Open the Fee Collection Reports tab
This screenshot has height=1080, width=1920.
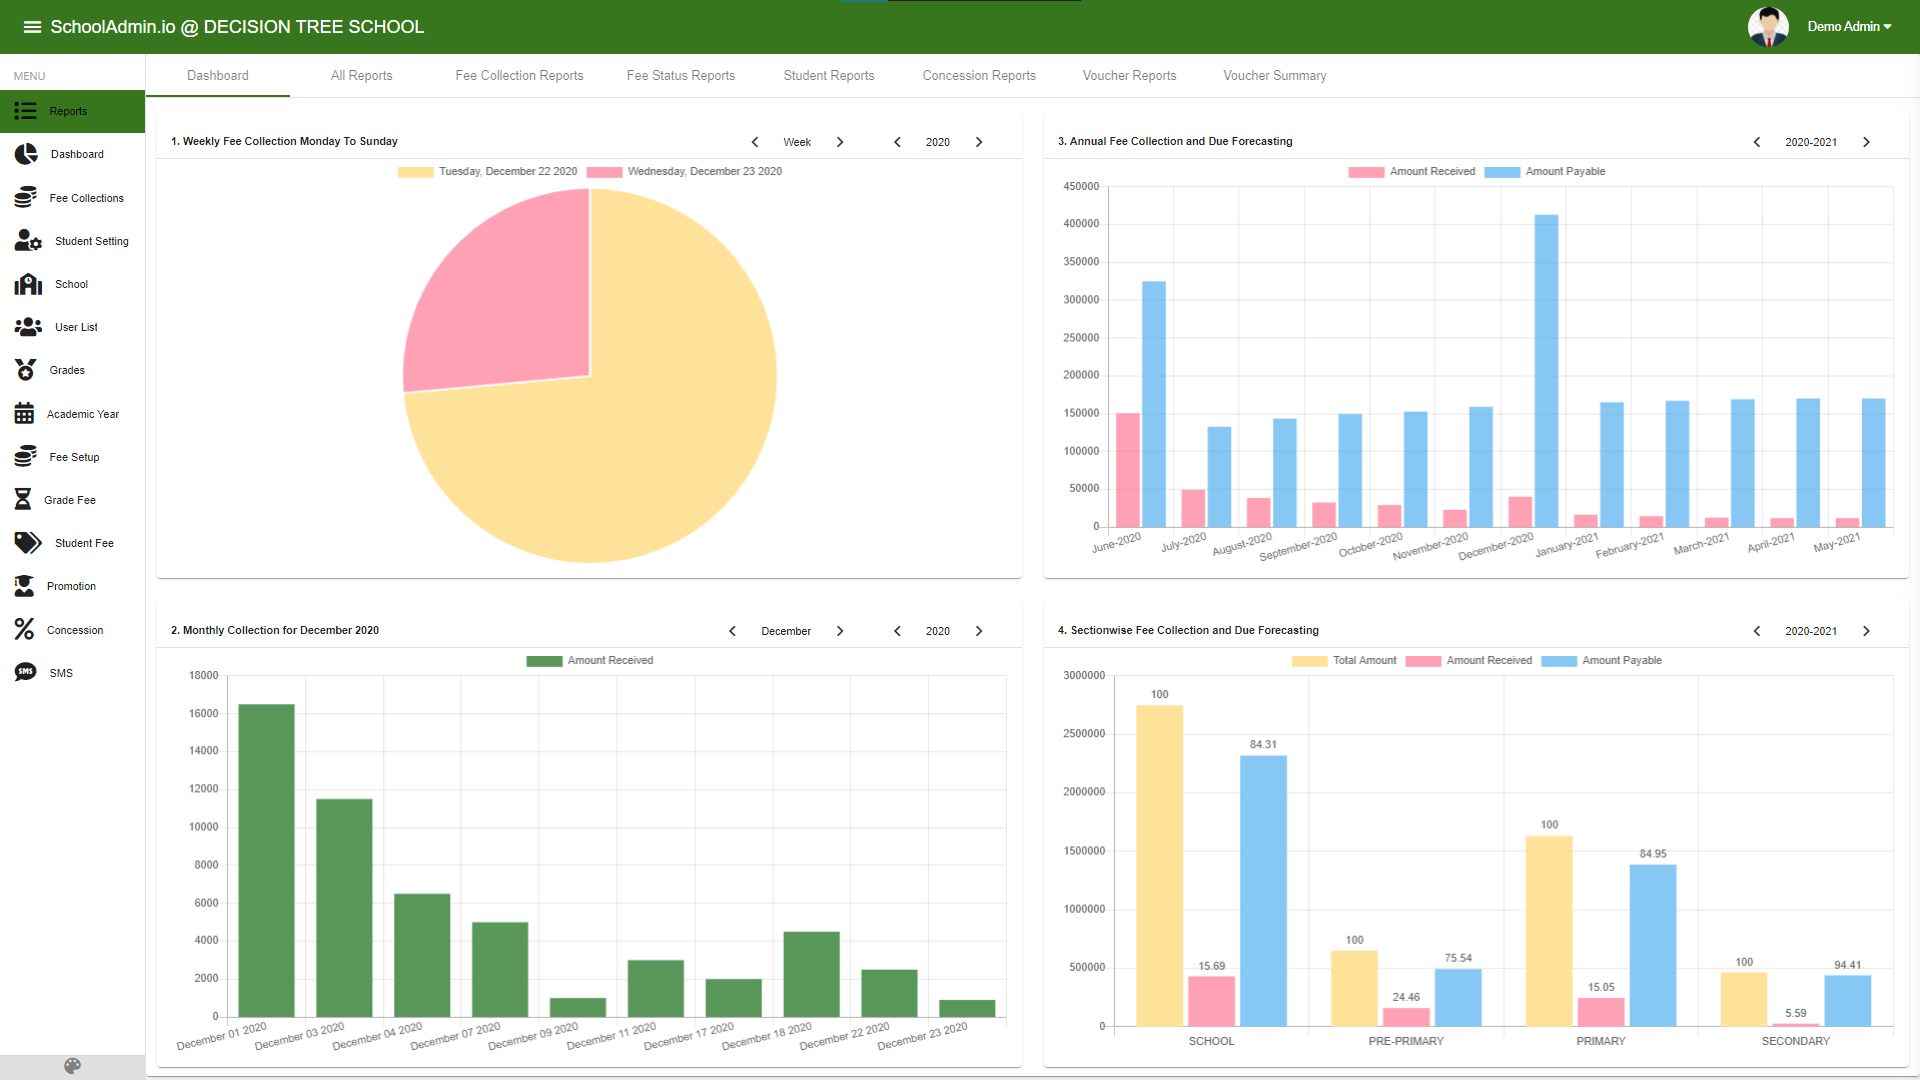(x=519, y=75)
